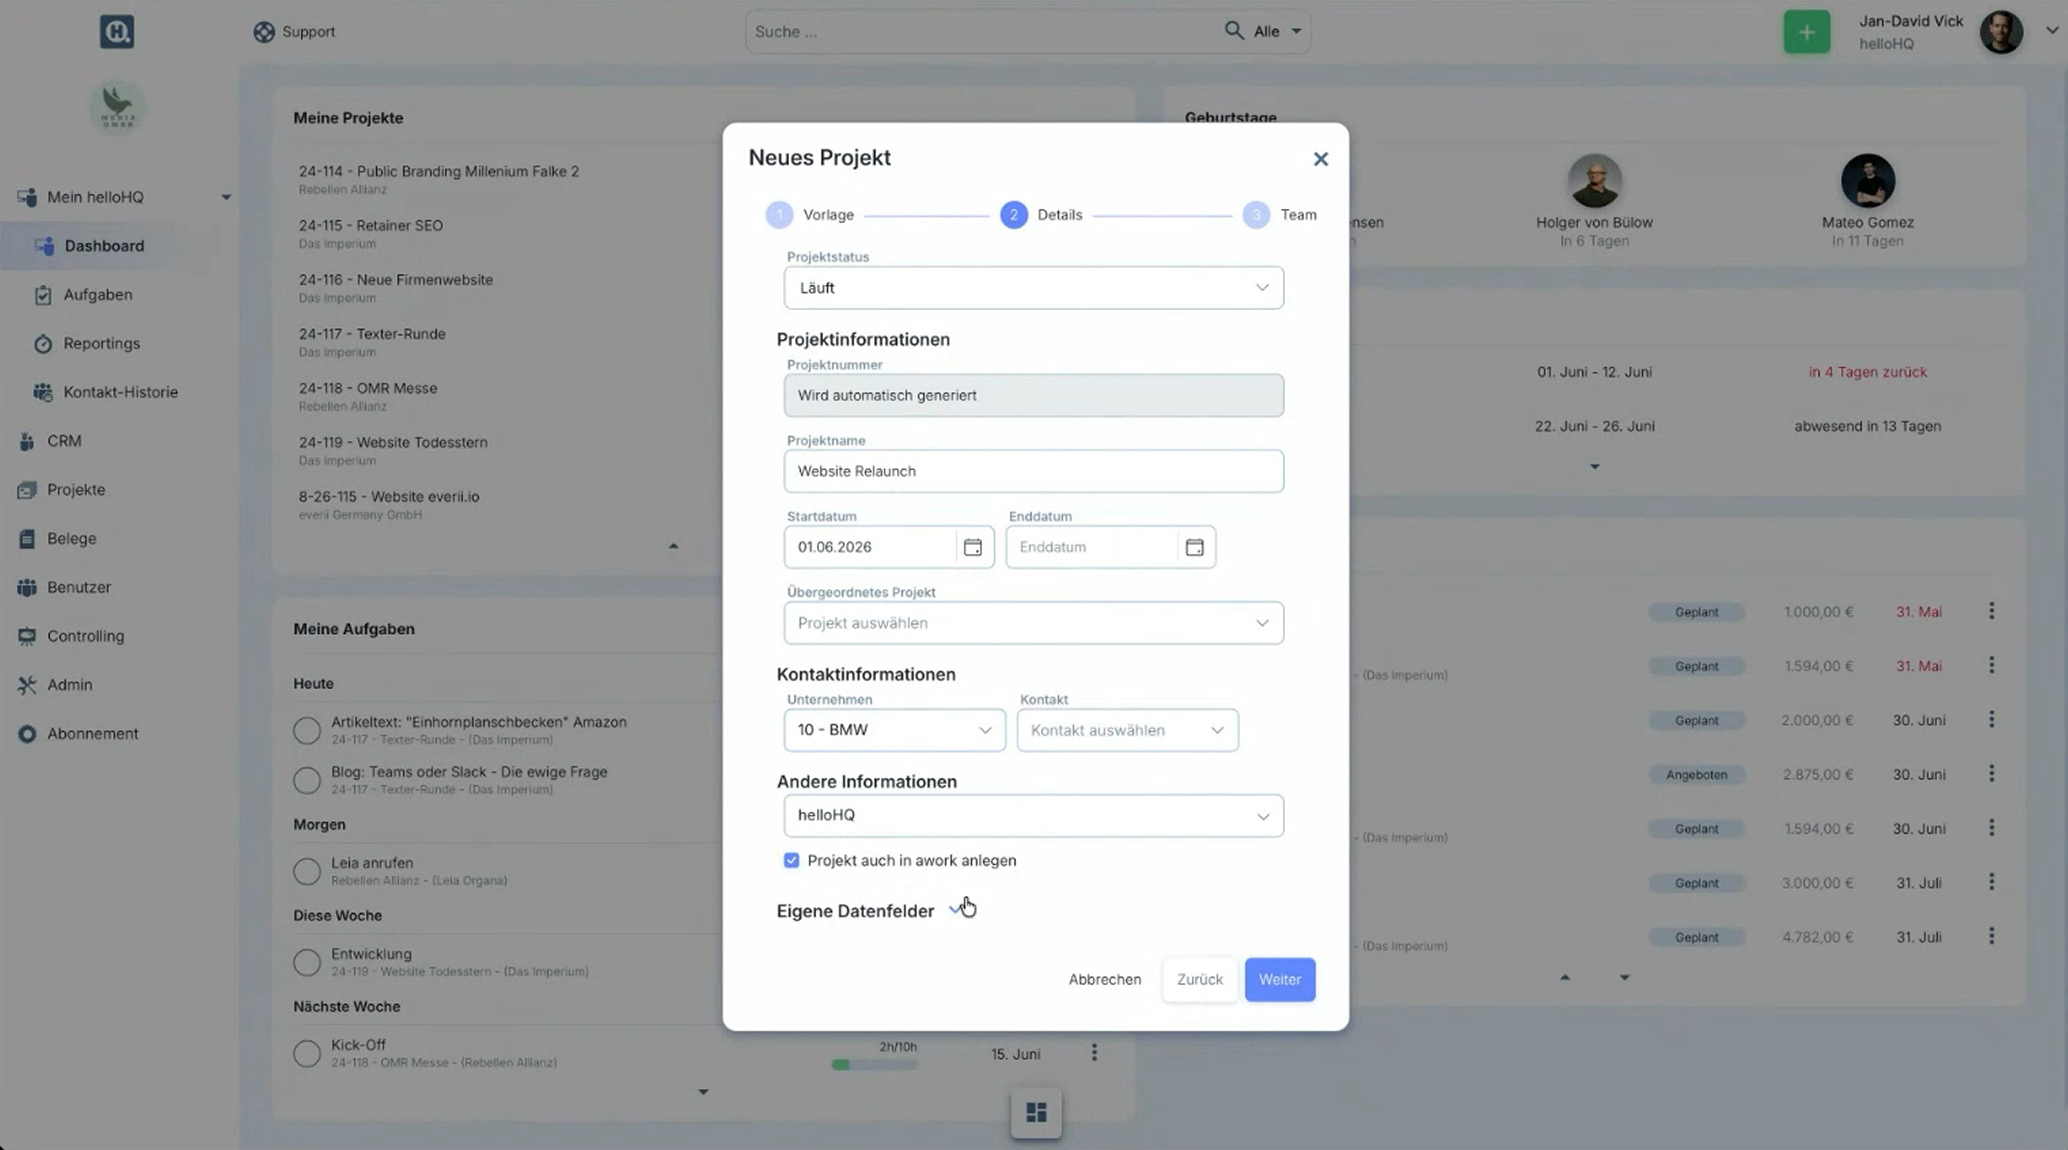Check off the Artikeltext Einhornplanschbecken task
This screenshot has width=2068, height=1150.
pos(307,731)
